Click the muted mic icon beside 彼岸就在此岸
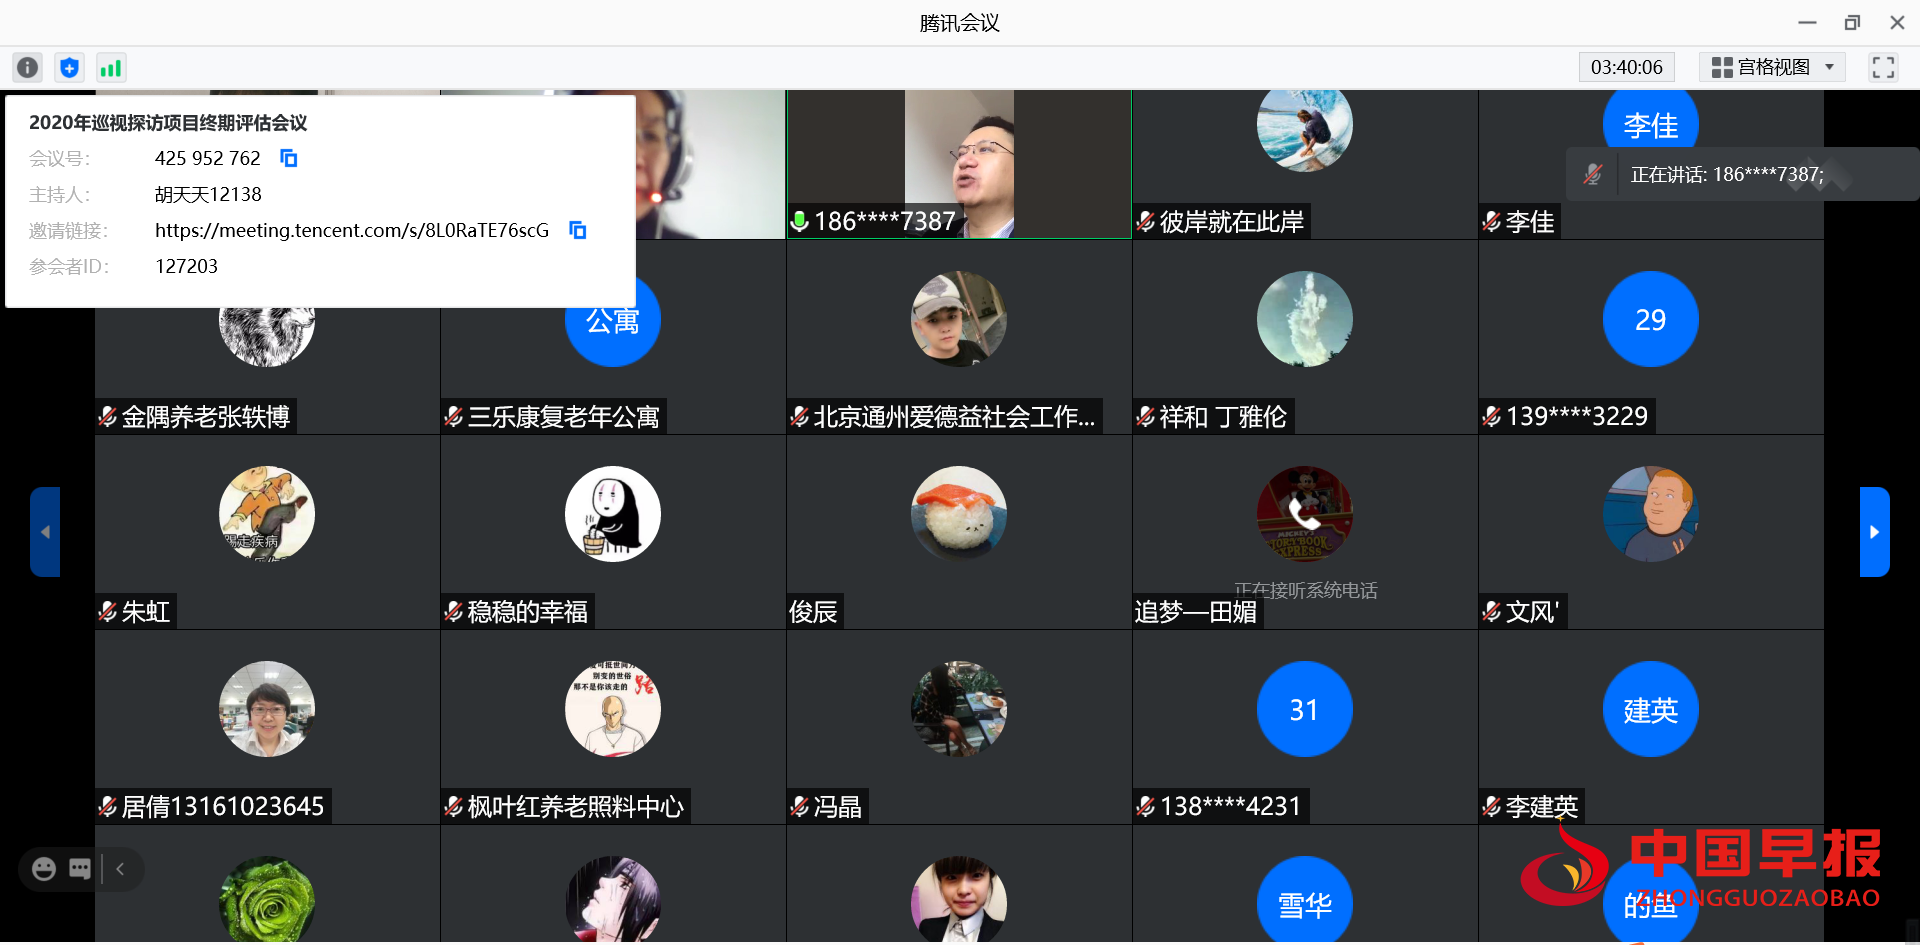 tap(1146, 222)
